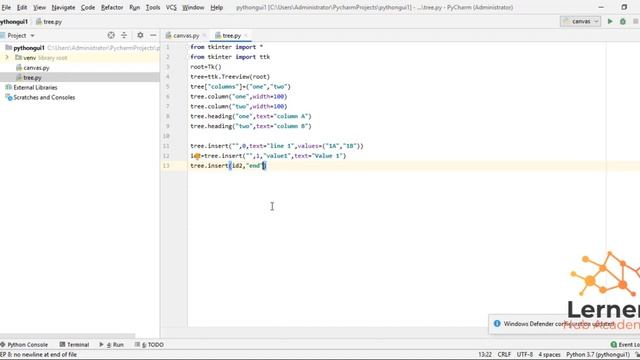Screen dimensions: 640x360
Task: Hide the Project panel with minus icon
Action: click(153, 36)
